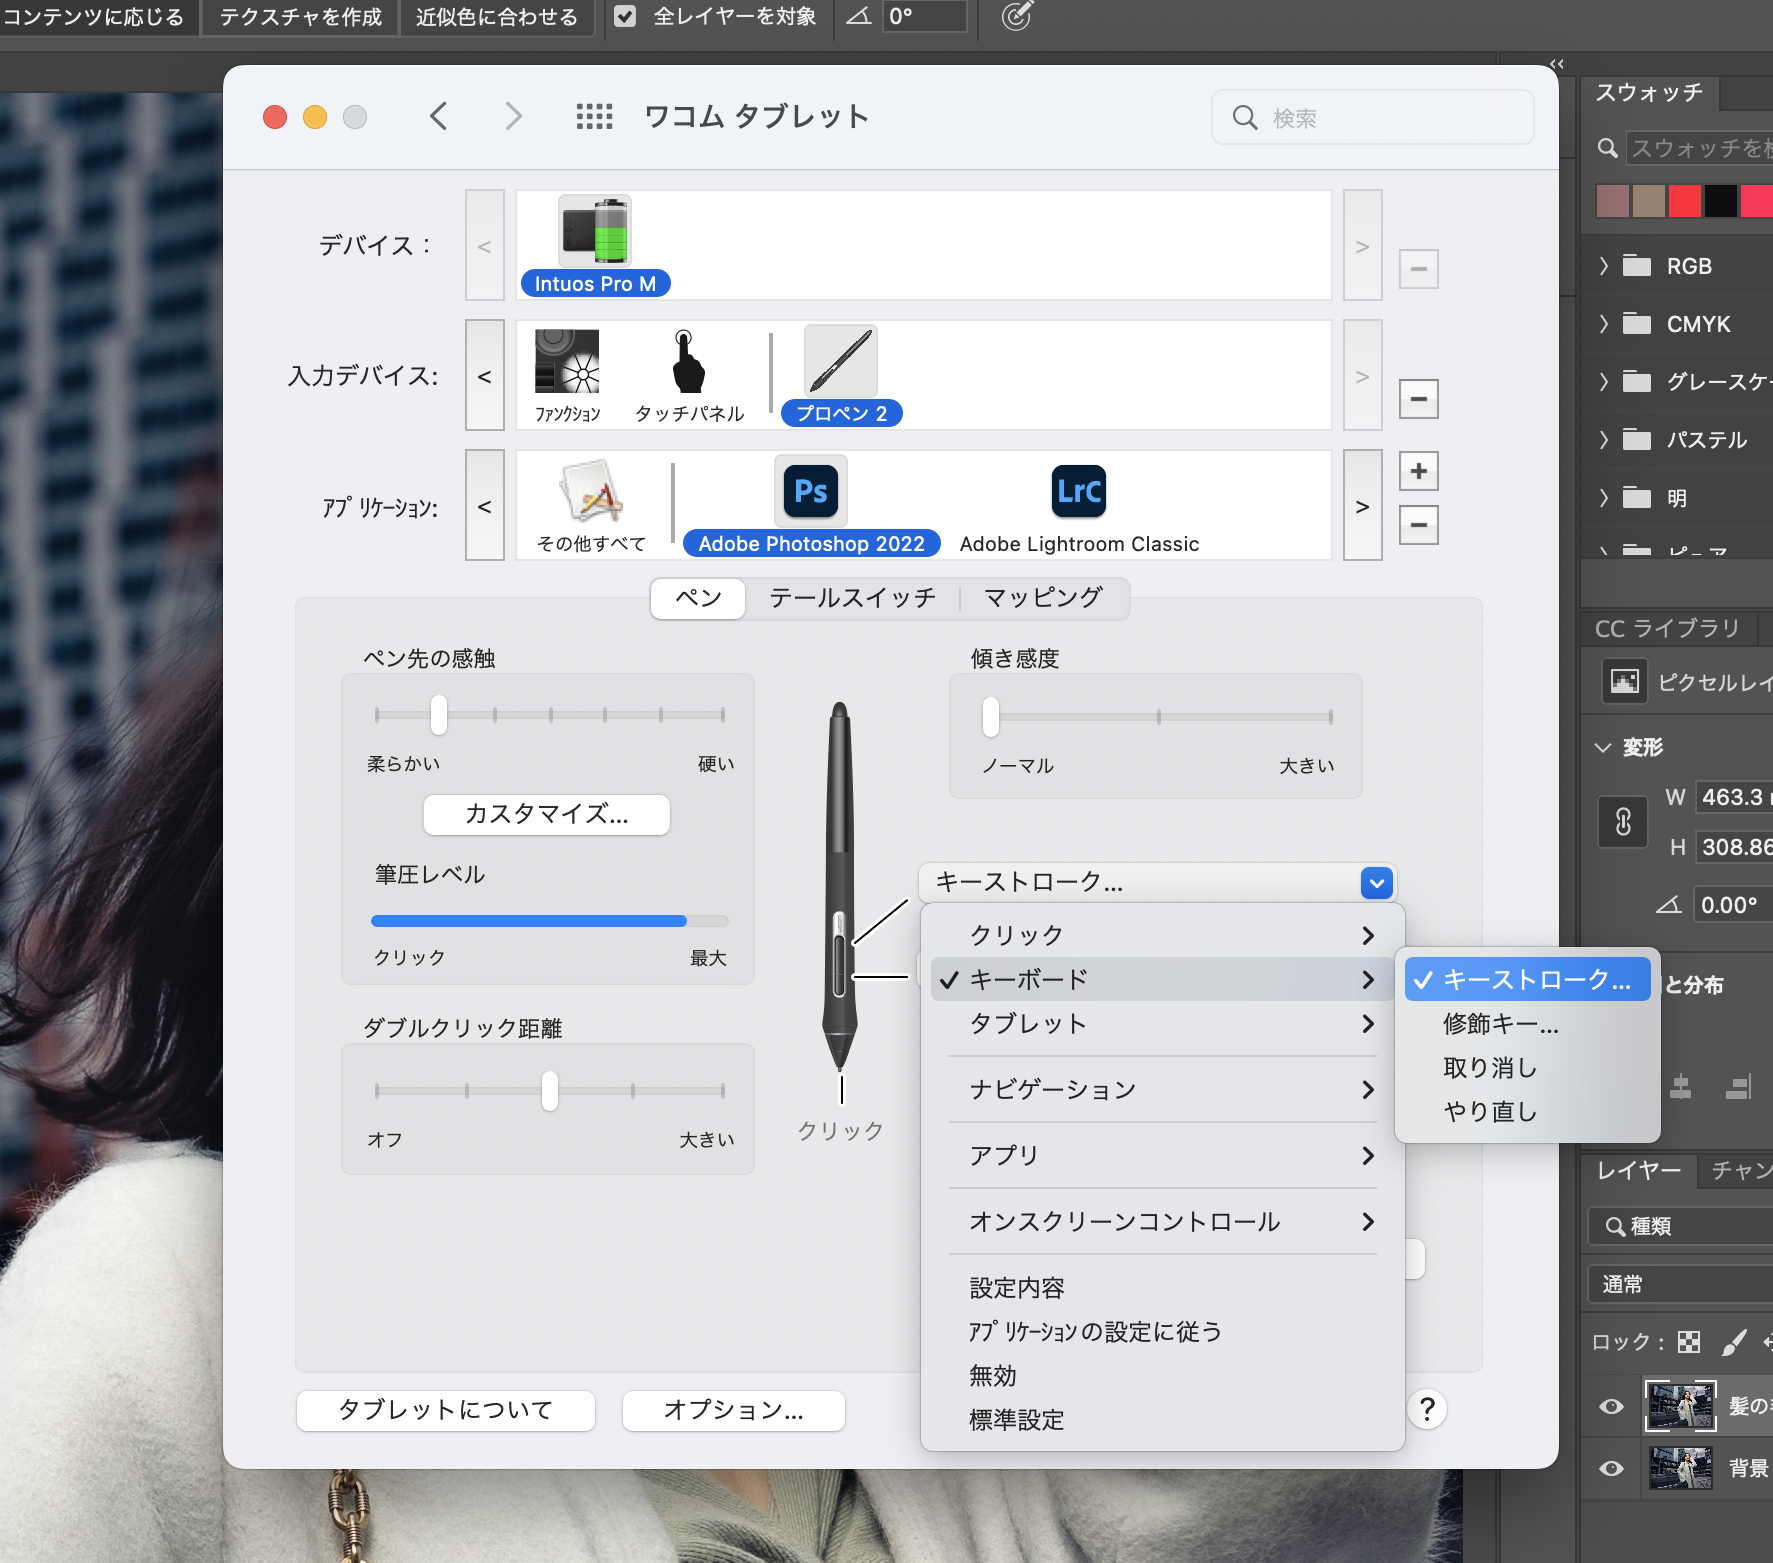Open the キーストローク pen button dropdown

click(x=1157, y=882)
